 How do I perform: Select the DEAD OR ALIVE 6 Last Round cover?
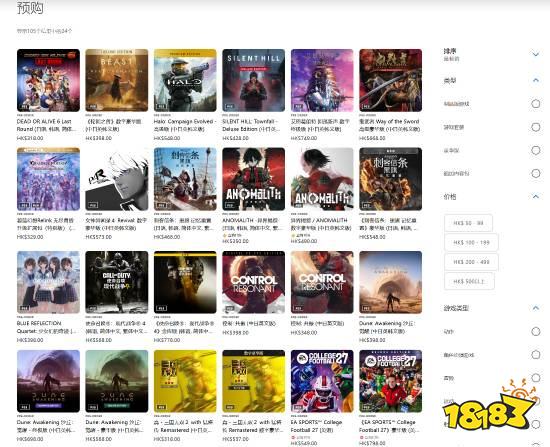click(x=48, y=80)
